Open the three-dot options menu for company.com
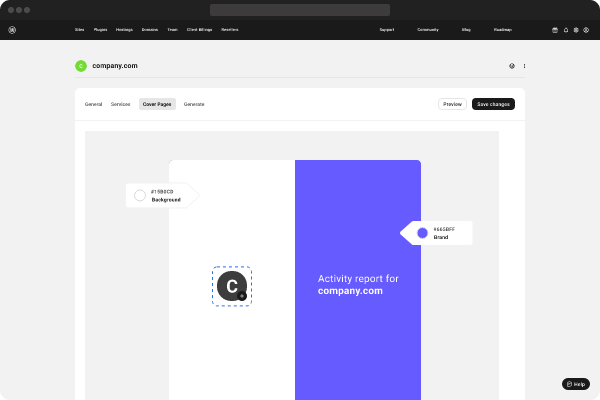Image resolution: width=600 pixels, height=400 pixels. (524, 66)
